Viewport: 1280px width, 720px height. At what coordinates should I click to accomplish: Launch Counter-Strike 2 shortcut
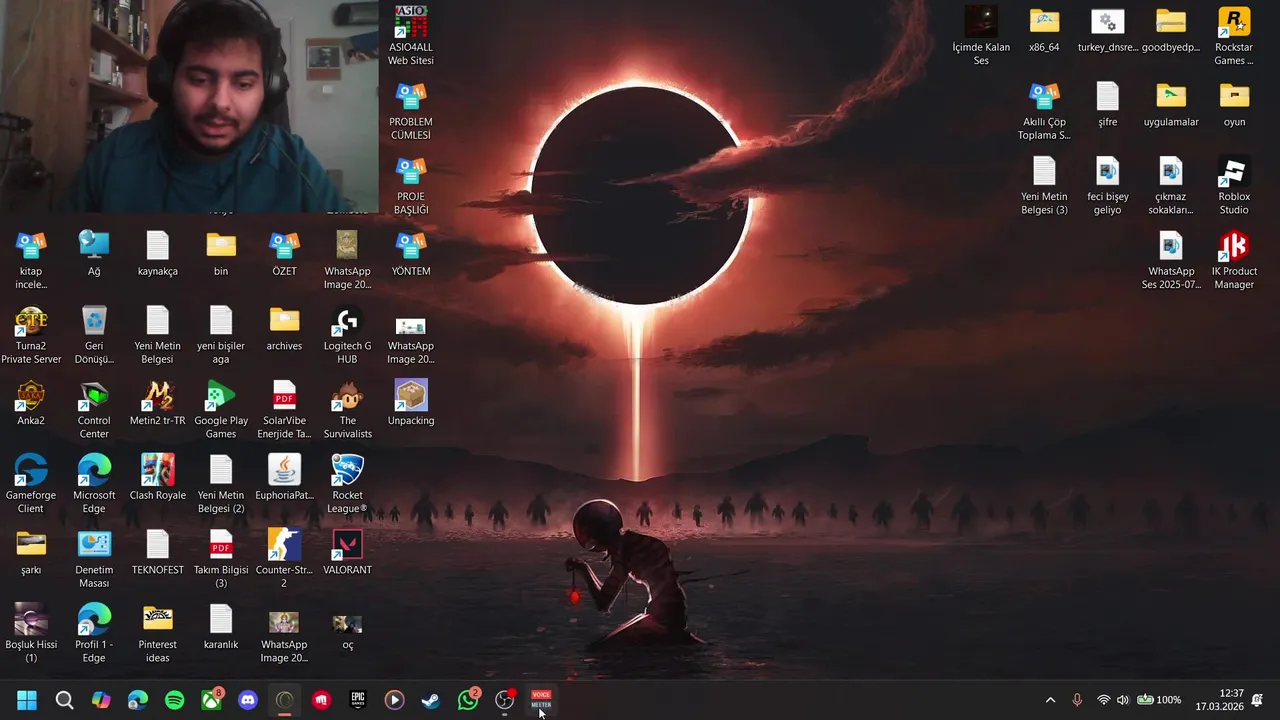click(x=284, y=559)
